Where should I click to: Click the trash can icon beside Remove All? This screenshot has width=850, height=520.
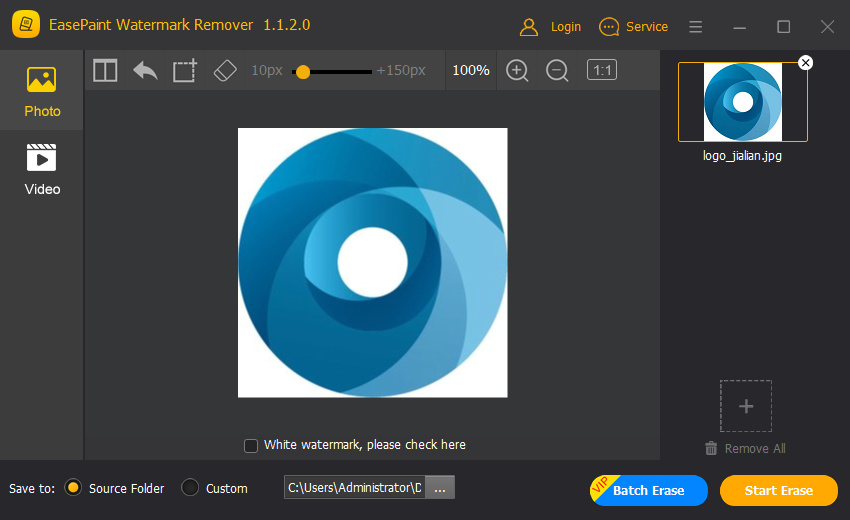[711, 448]
